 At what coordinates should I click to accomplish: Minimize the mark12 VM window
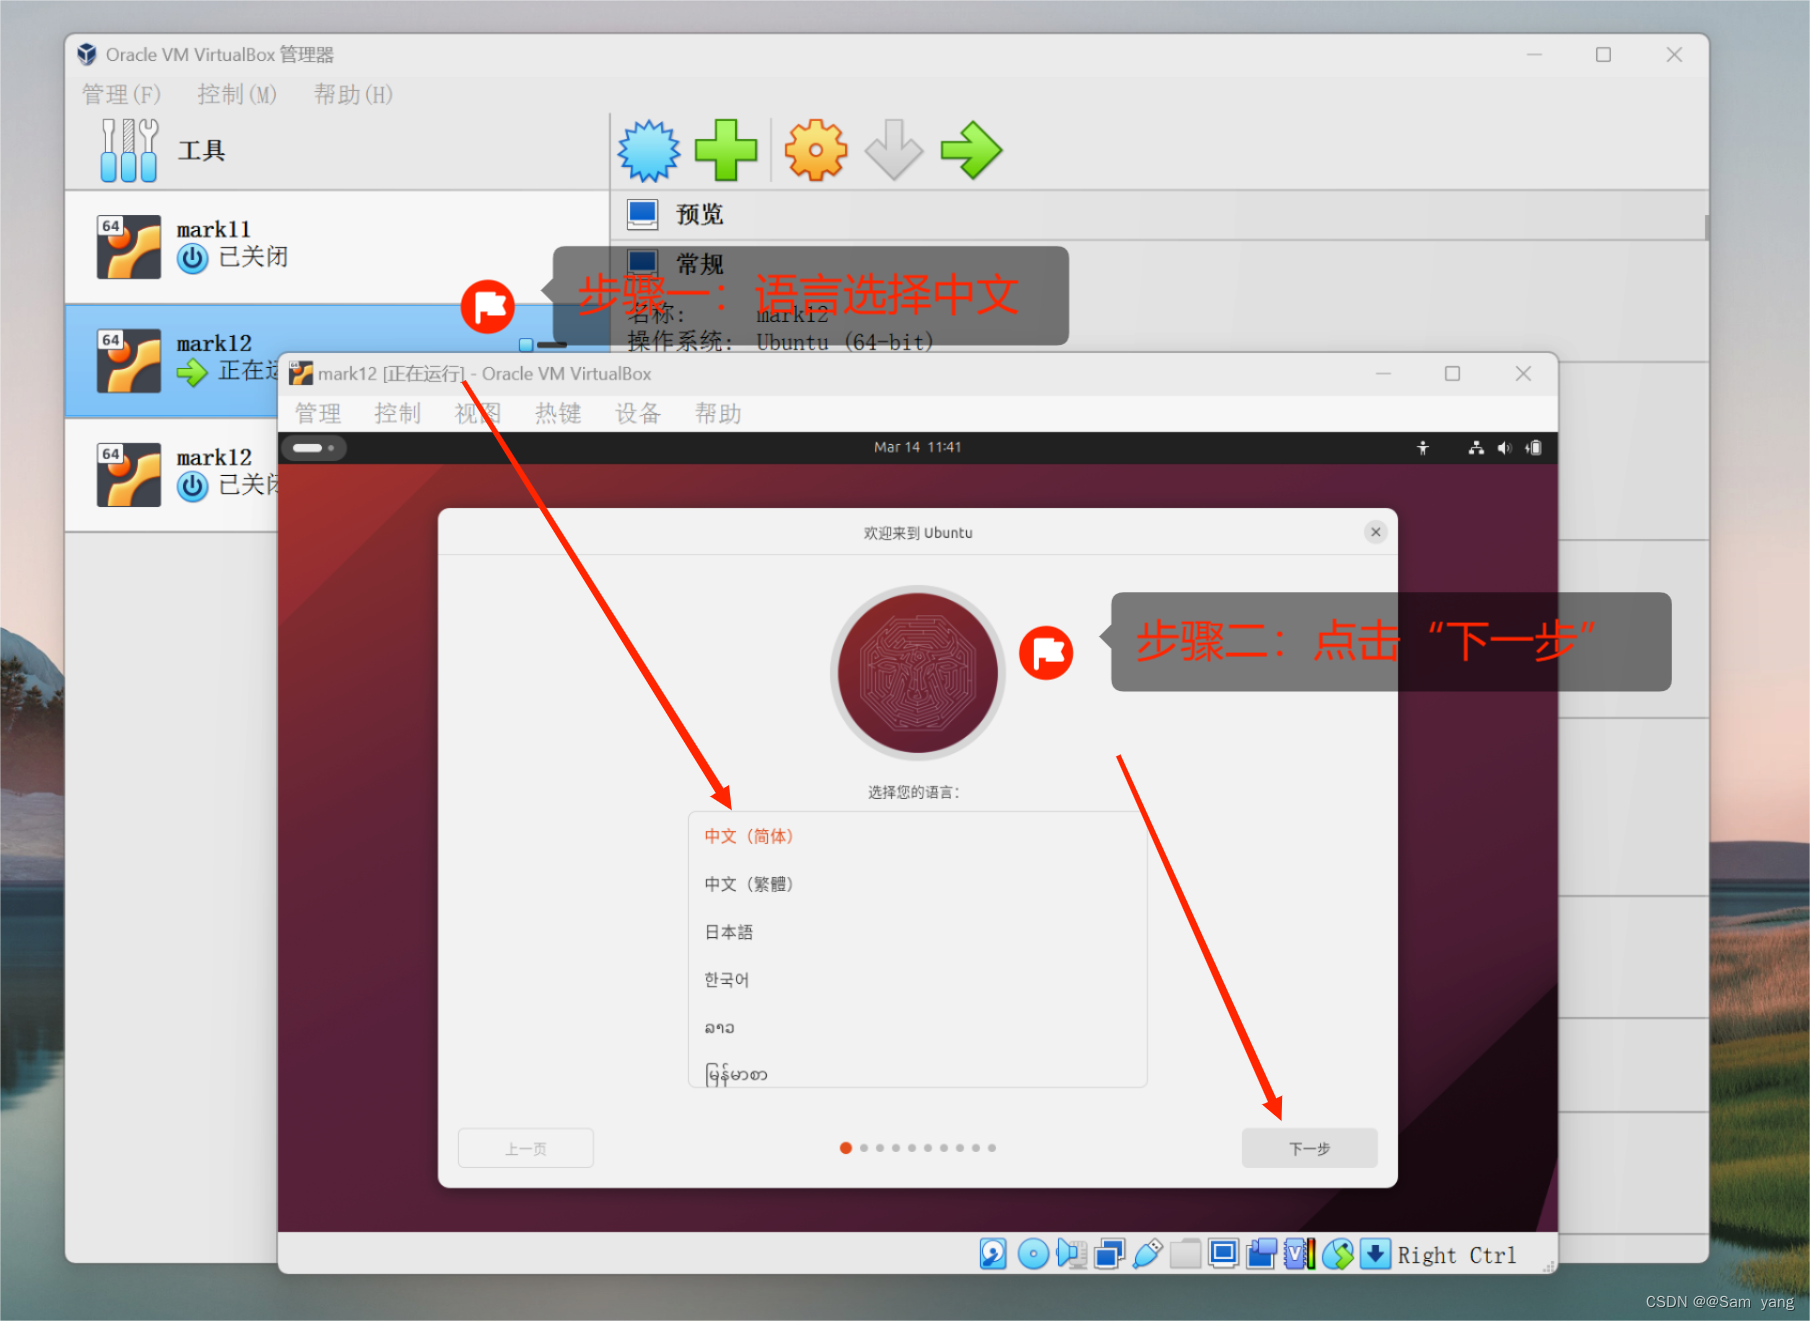(1383, 374)
